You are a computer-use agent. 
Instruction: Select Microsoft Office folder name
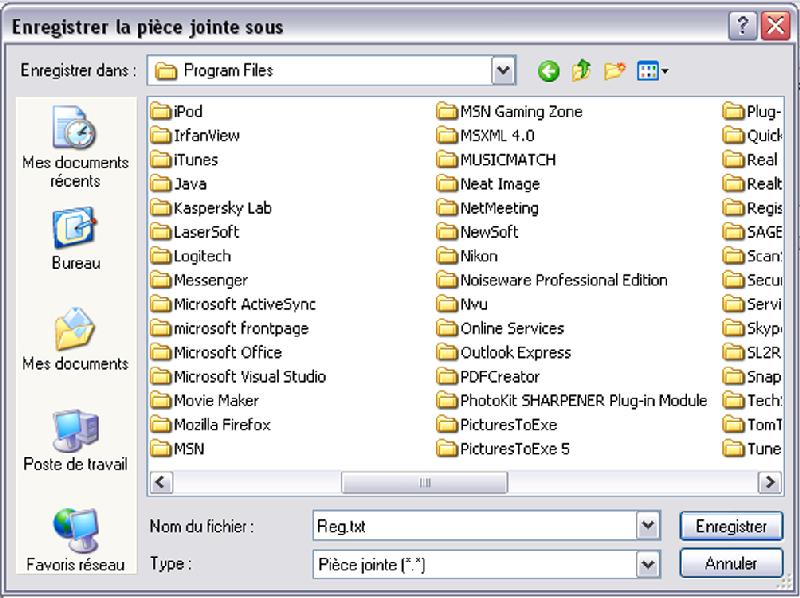(x=228, y=352)
